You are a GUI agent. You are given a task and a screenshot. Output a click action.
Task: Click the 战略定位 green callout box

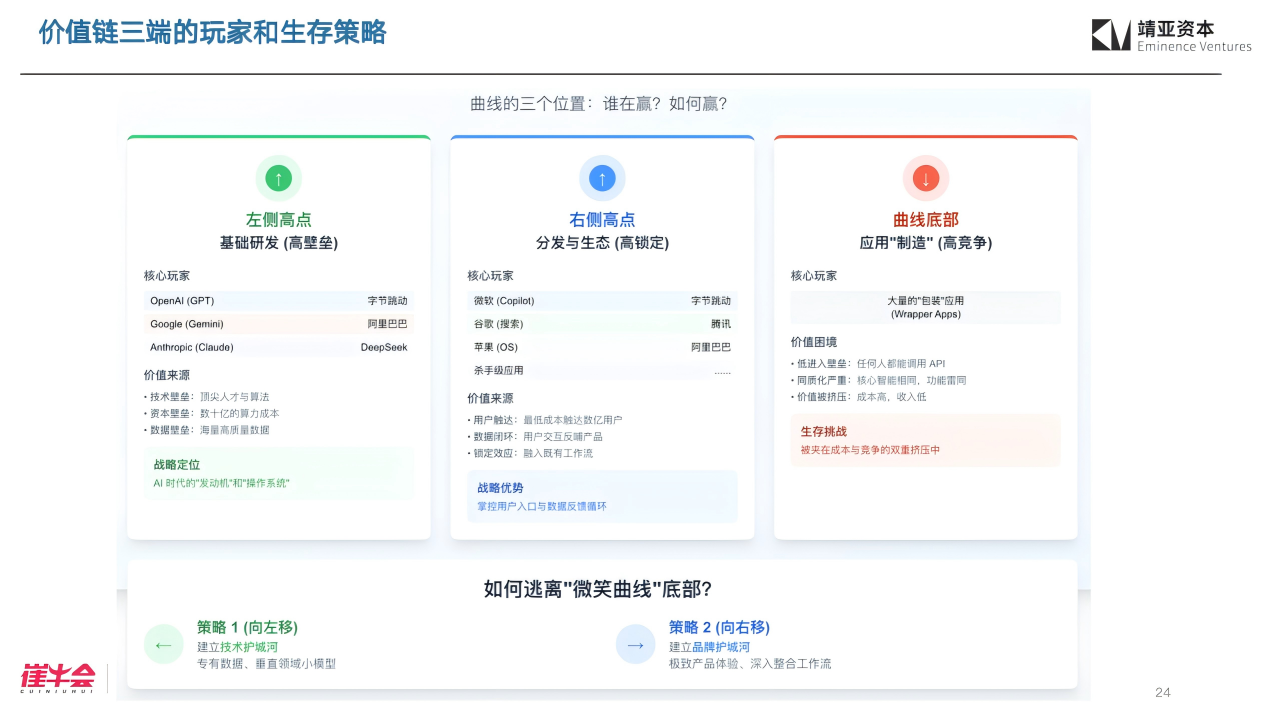279,473
